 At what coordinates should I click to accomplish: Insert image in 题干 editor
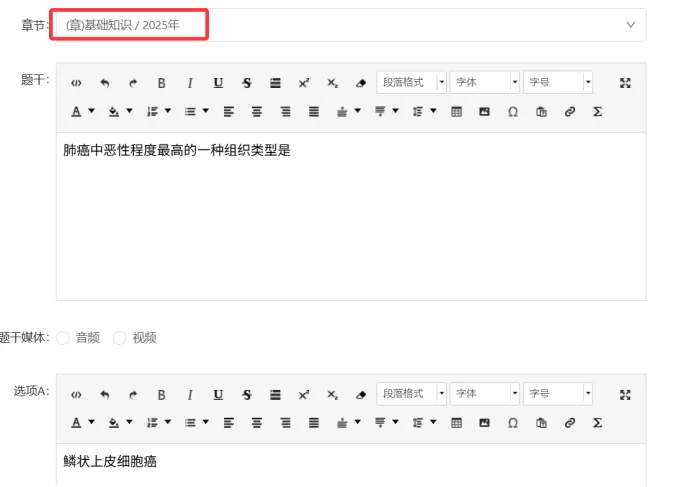tap(484, 112)
